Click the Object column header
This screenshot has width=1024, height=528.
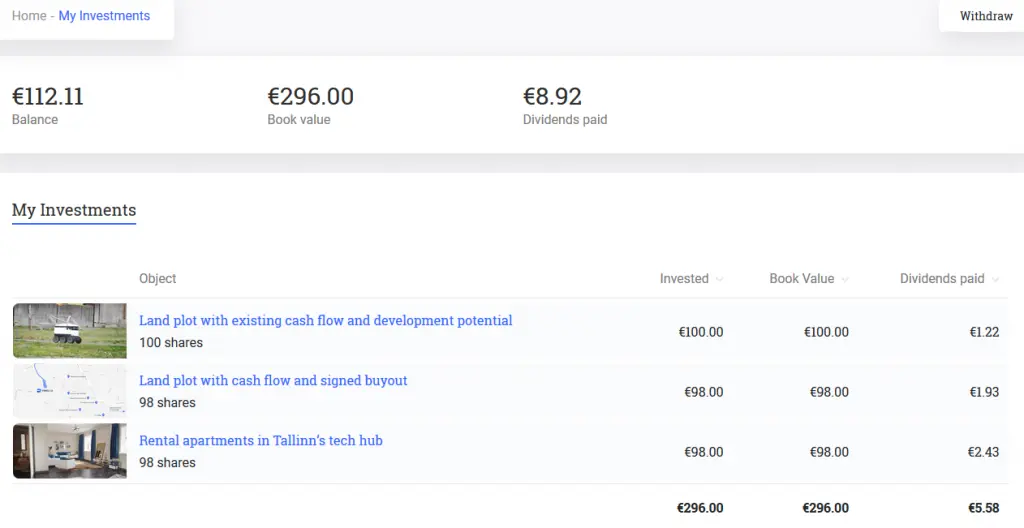(157, 278)
